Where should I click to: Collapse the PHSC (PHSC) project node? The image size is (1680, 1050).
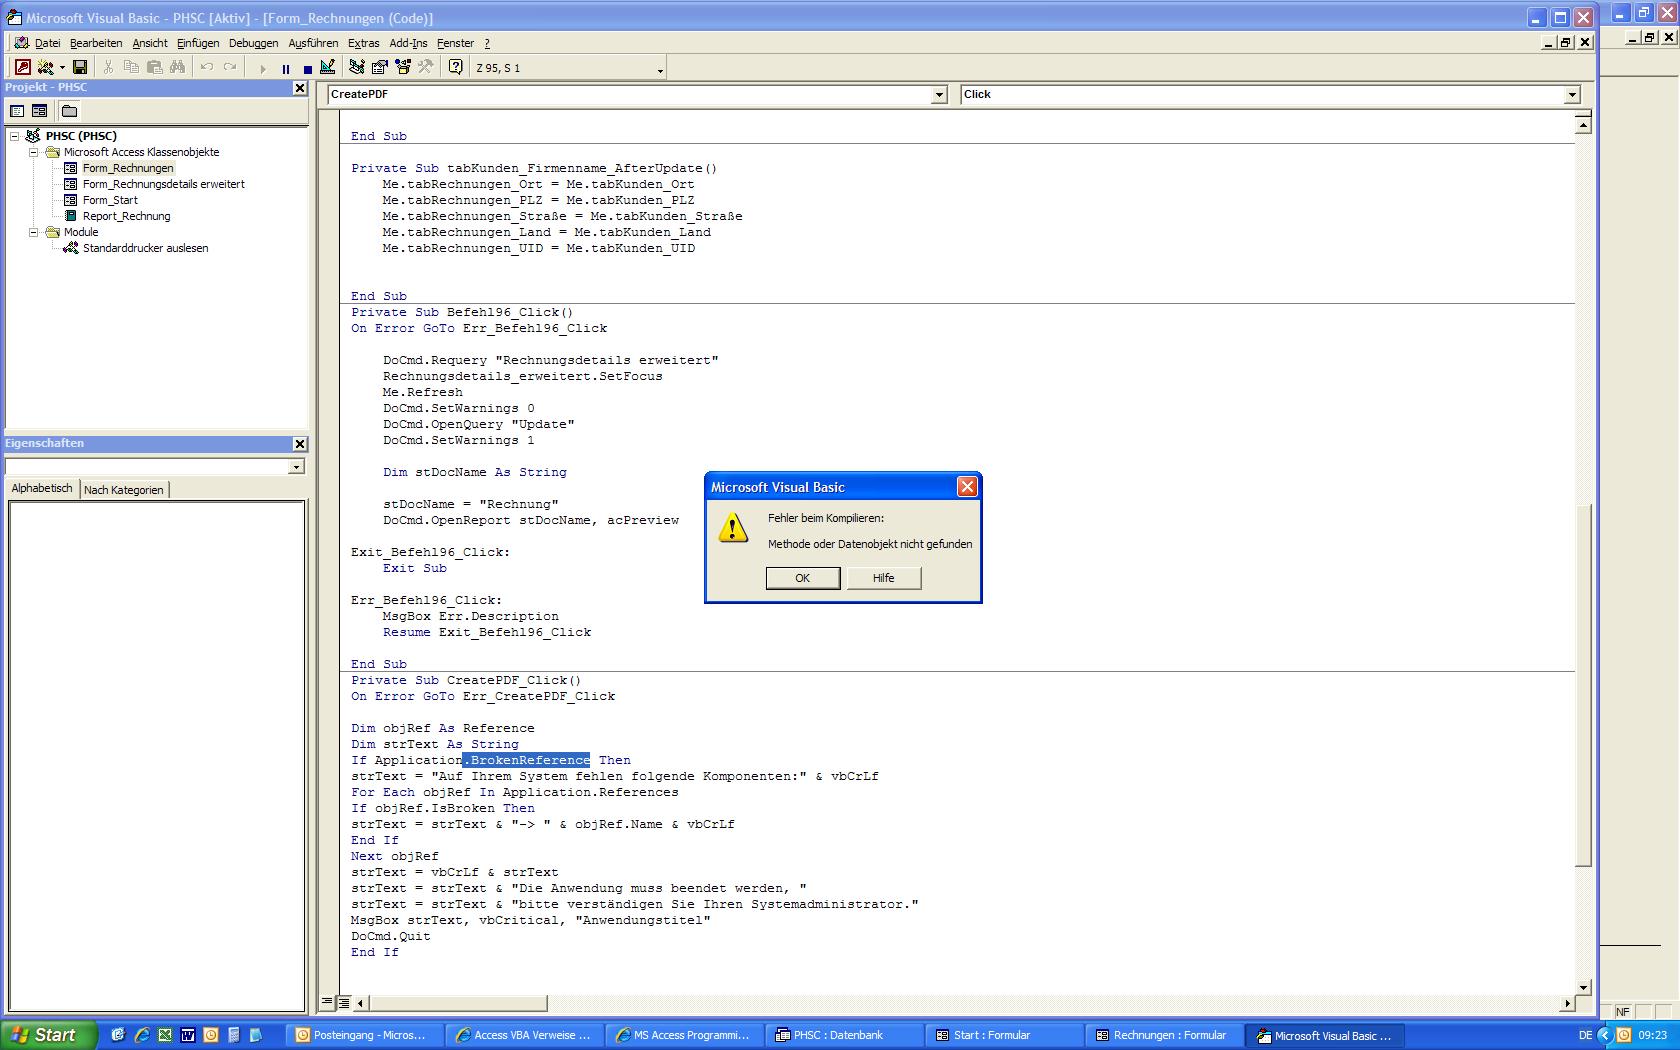15,136
